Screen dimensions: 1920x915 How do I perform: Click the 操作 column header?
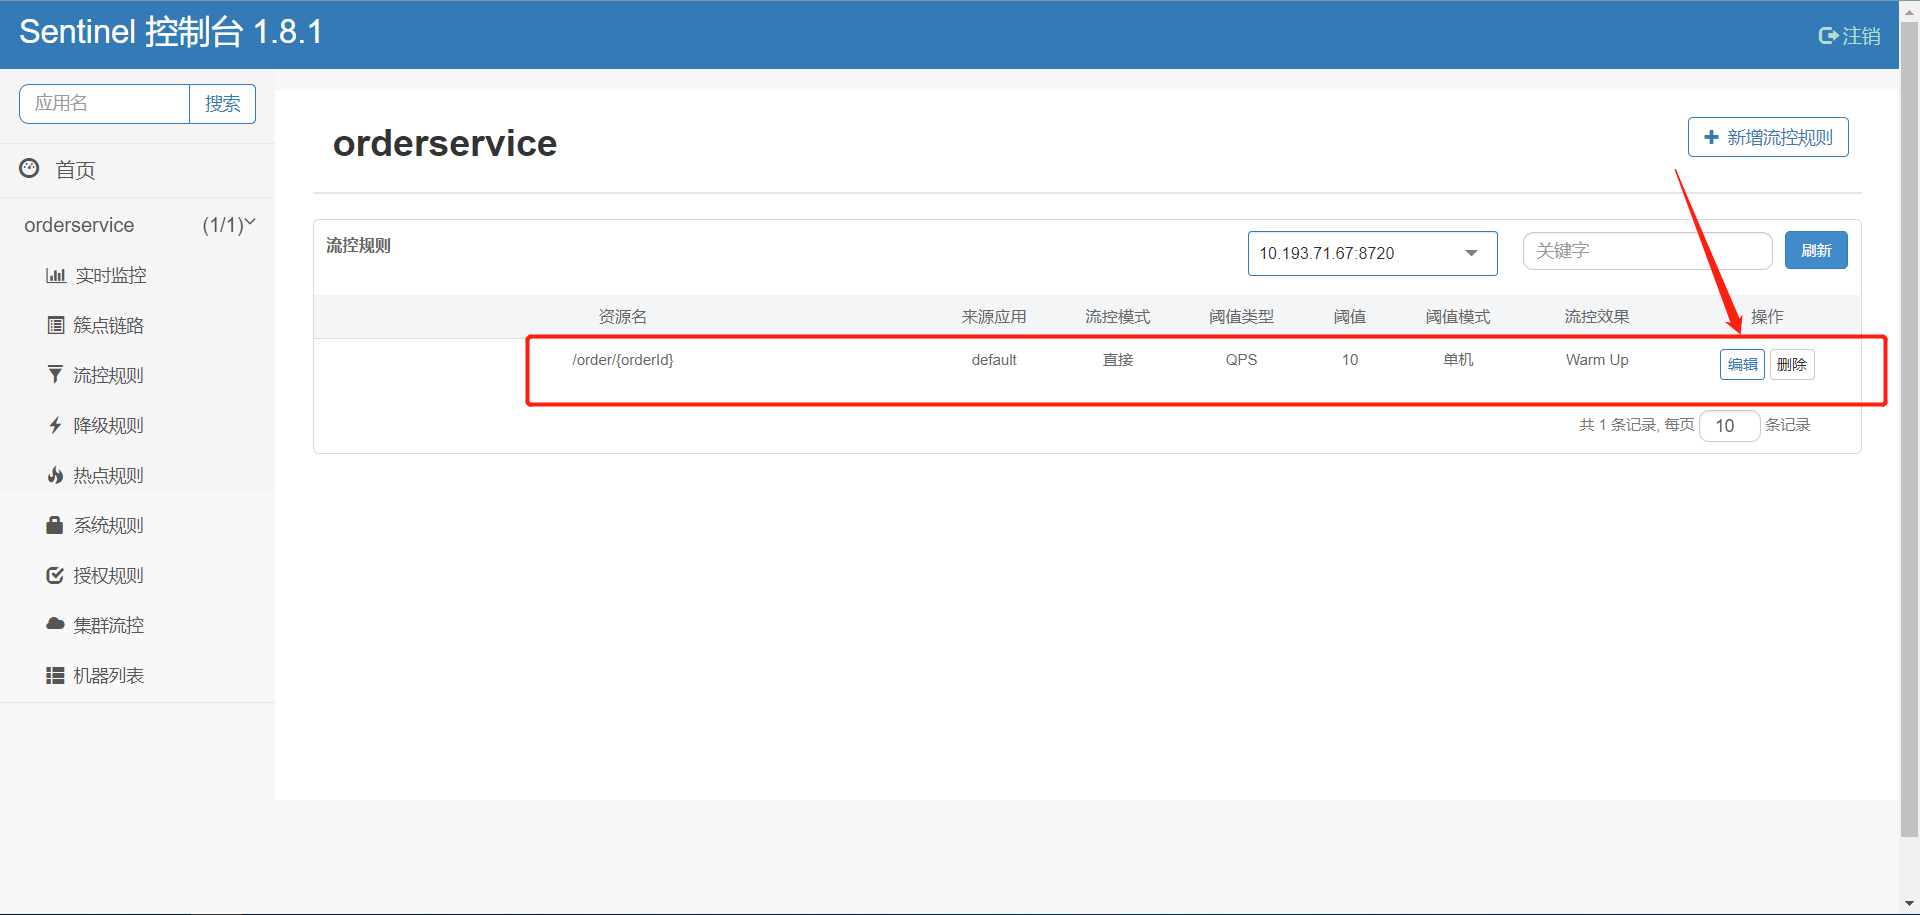pyautogui.click(x=1767, y=317)
